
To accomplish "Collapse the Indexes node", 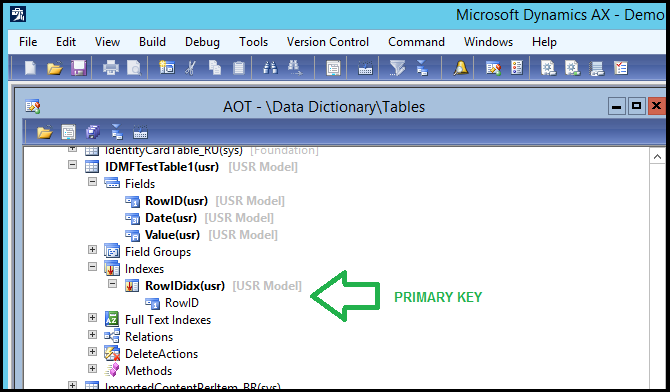I will (92, 267).
